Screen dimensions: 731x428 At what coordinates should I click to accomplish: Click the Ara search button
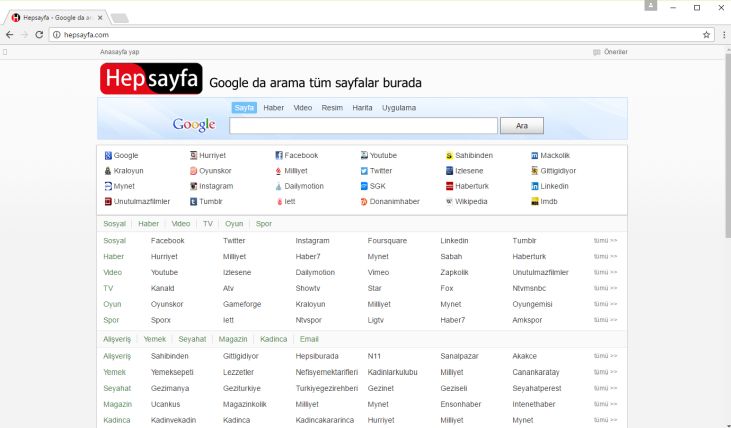click(x=522, y=126)
